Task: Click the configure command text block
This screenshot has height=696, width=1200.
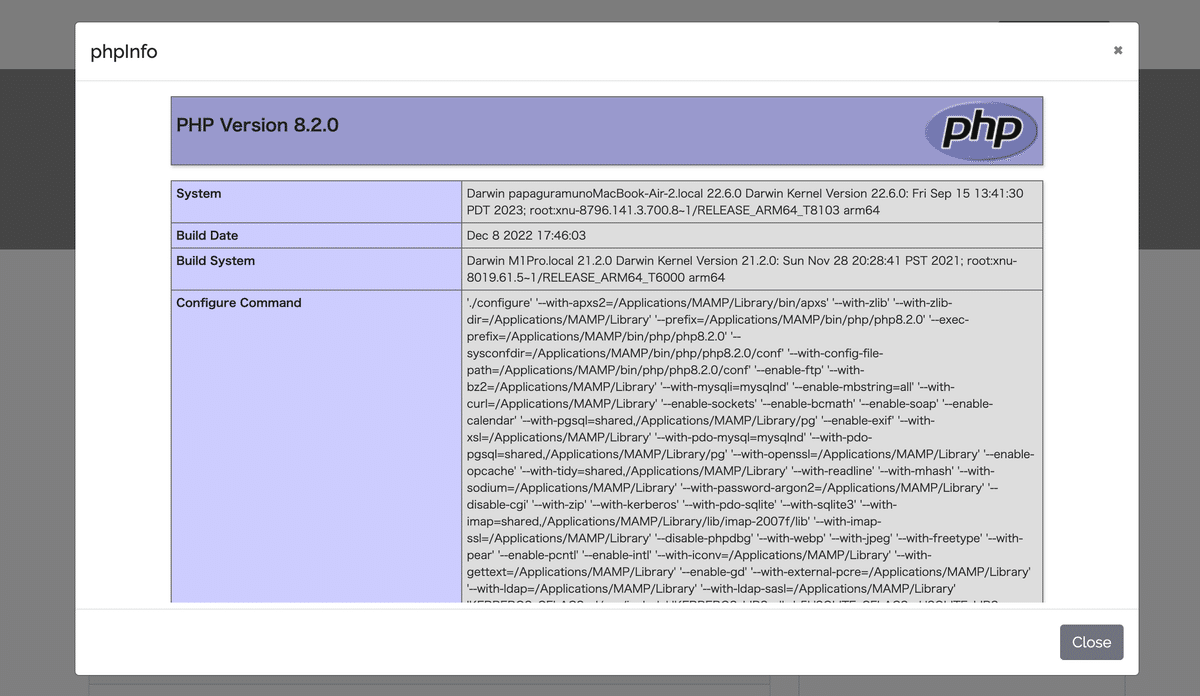Action: pyautogui.click(x=752, y=447)
